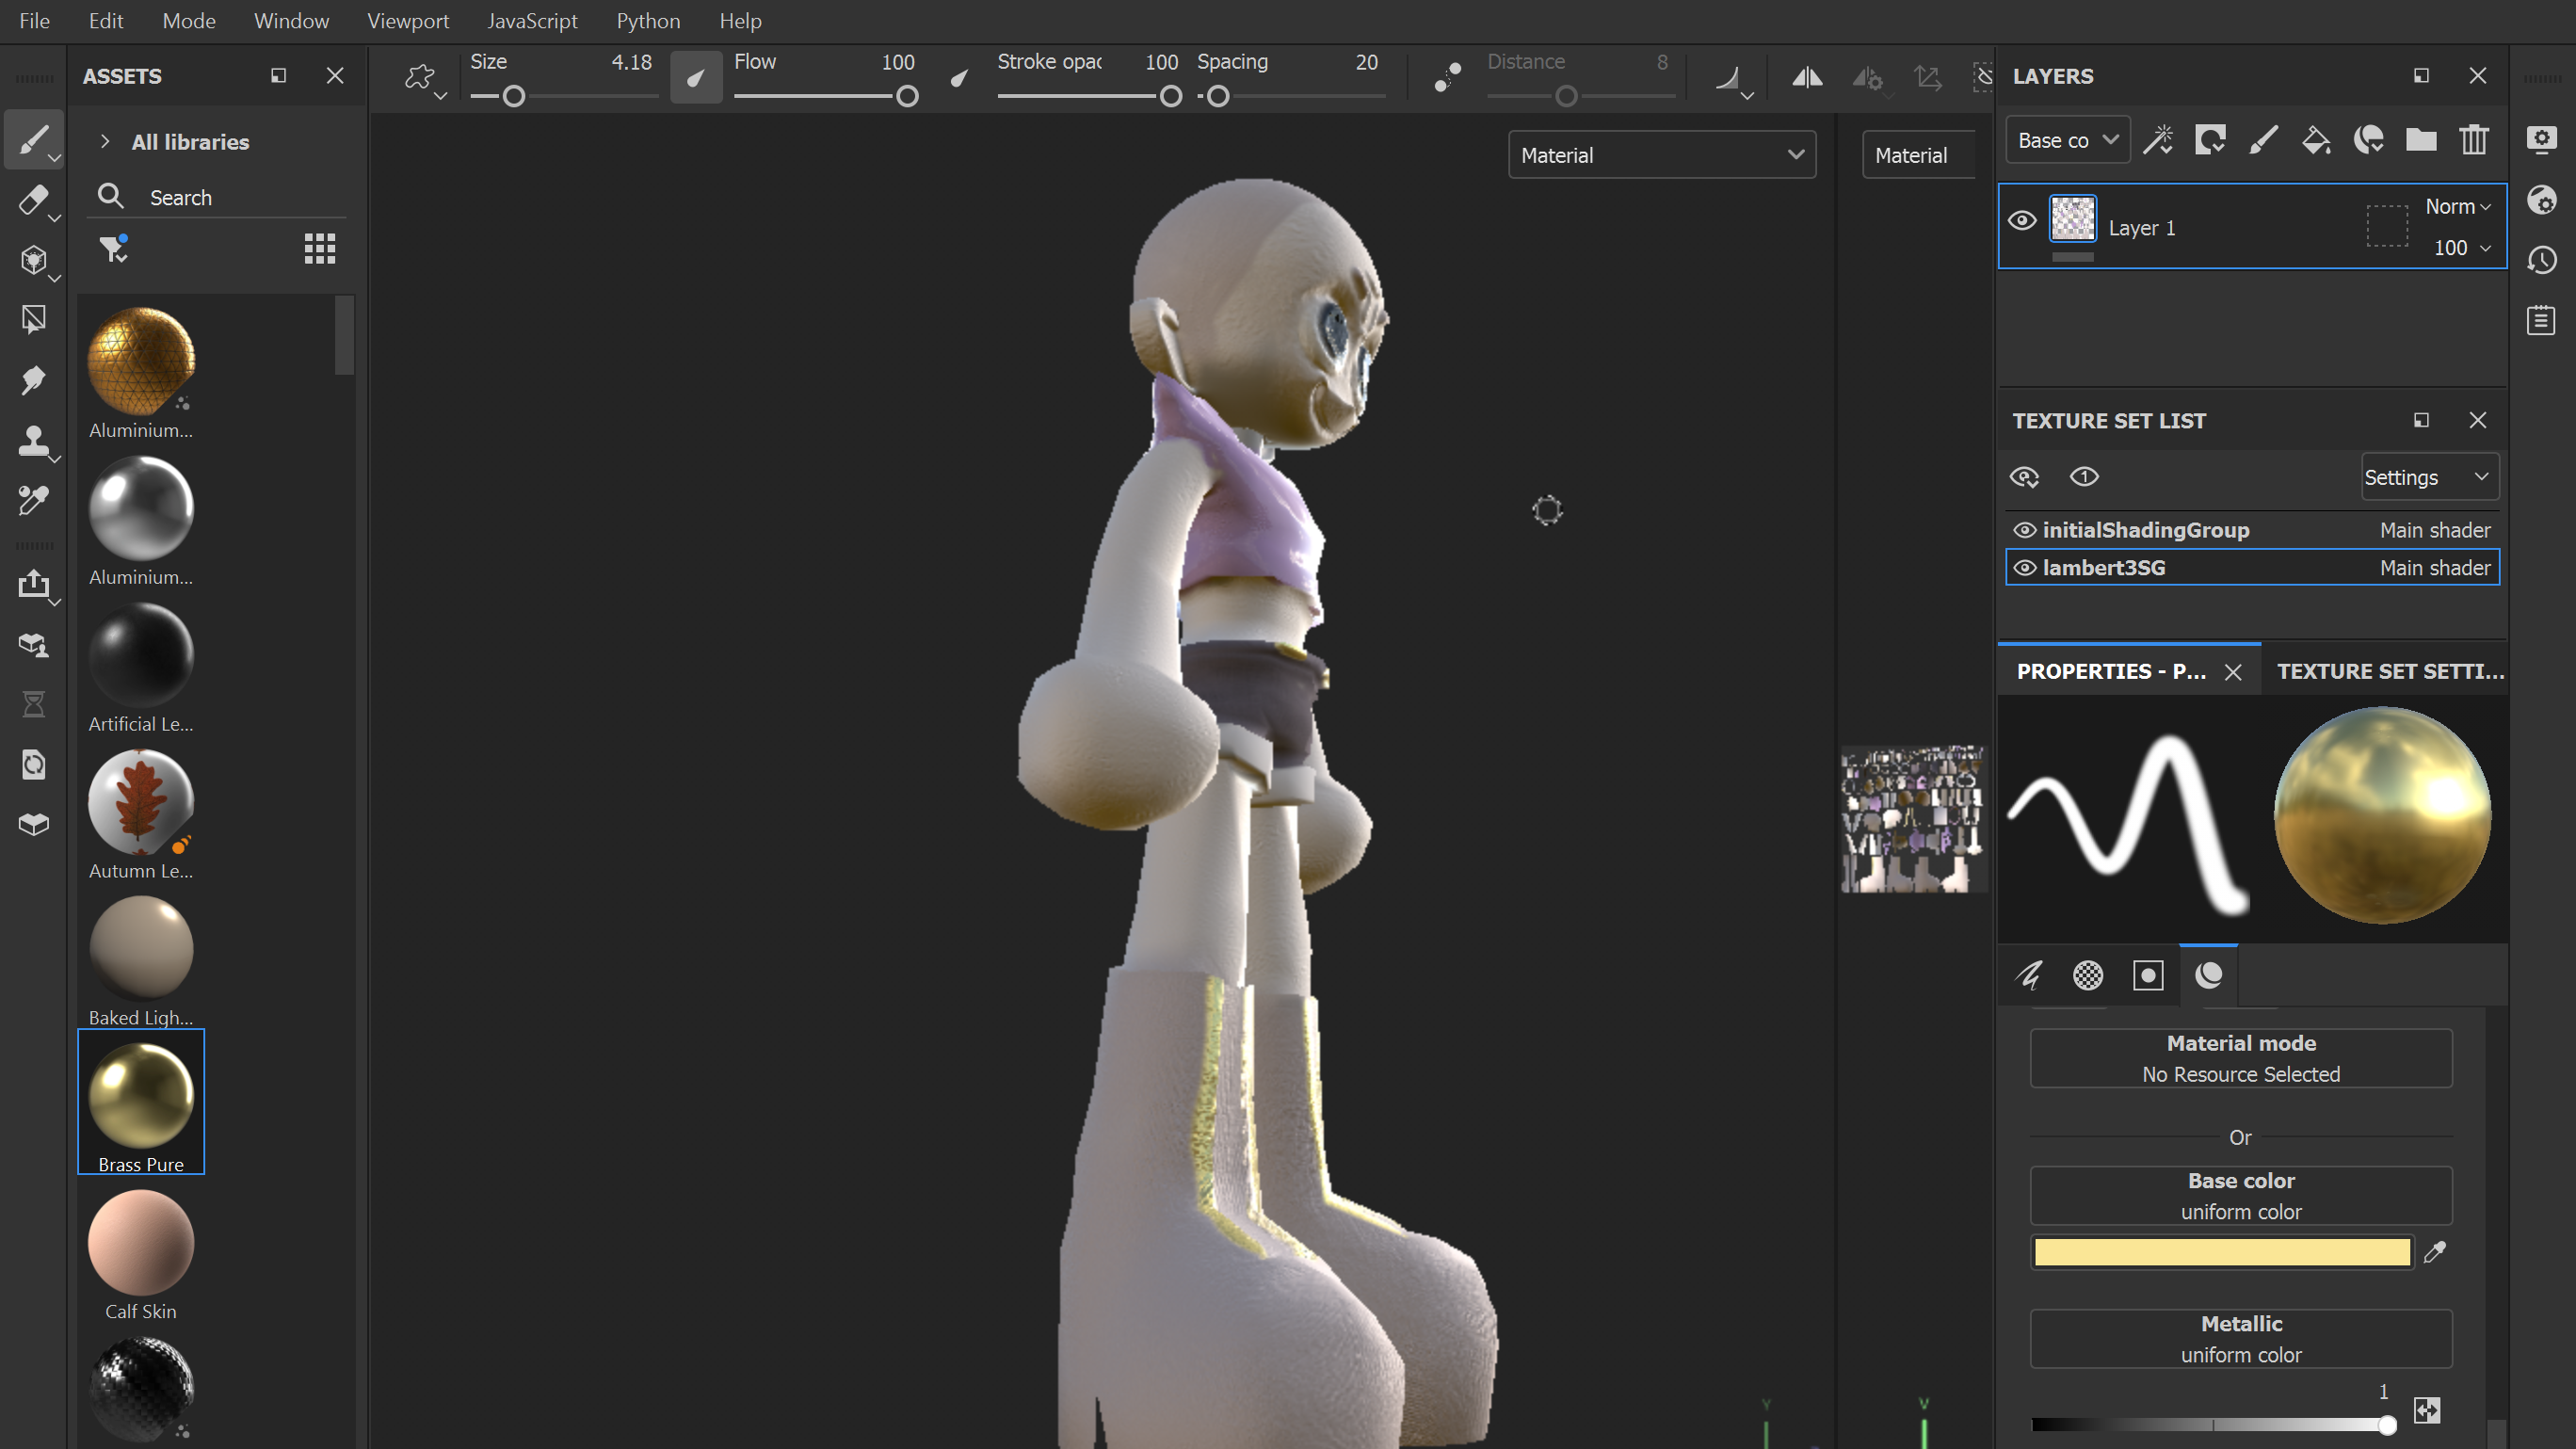Expand All libraries tree
The width and height of the screenshot is (2576, 1449).
tap(105, 142)
